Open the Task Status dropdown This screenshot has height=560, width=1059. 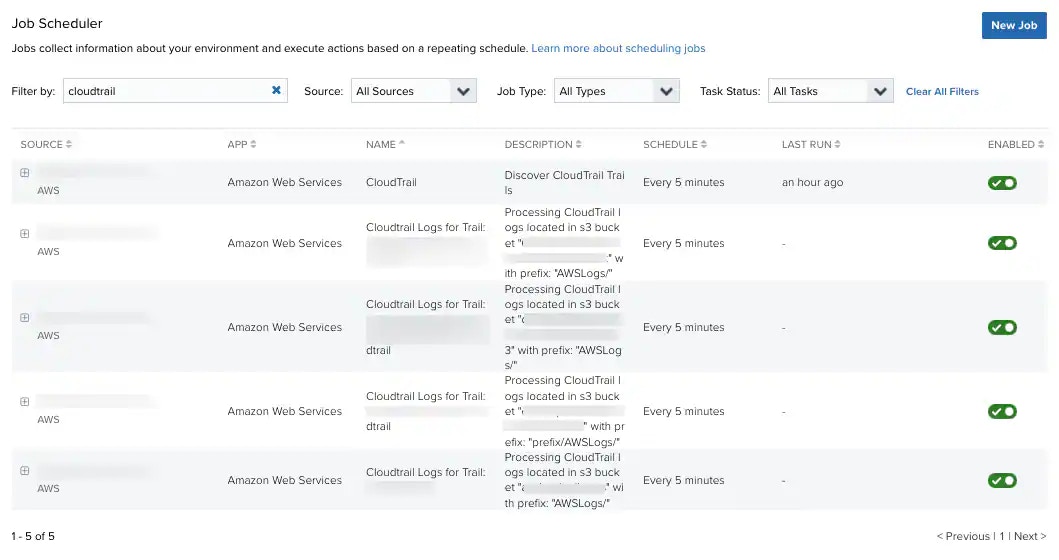[830, 91]
